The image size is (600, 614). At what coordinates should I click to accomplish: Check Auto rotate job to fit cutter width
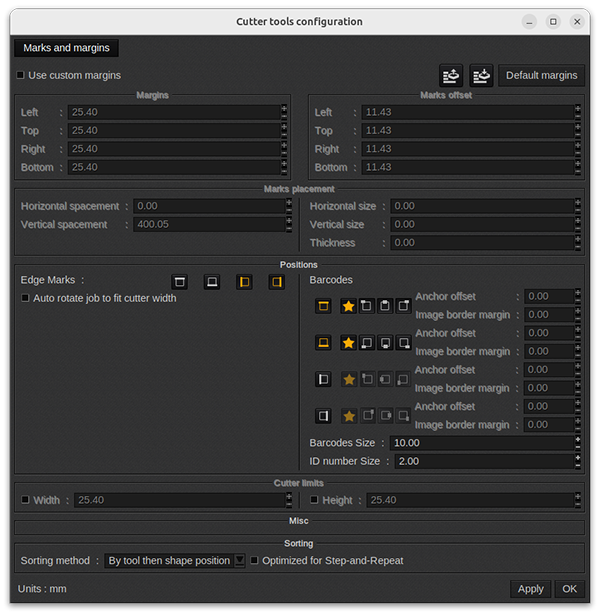click(x=26, y=298)
